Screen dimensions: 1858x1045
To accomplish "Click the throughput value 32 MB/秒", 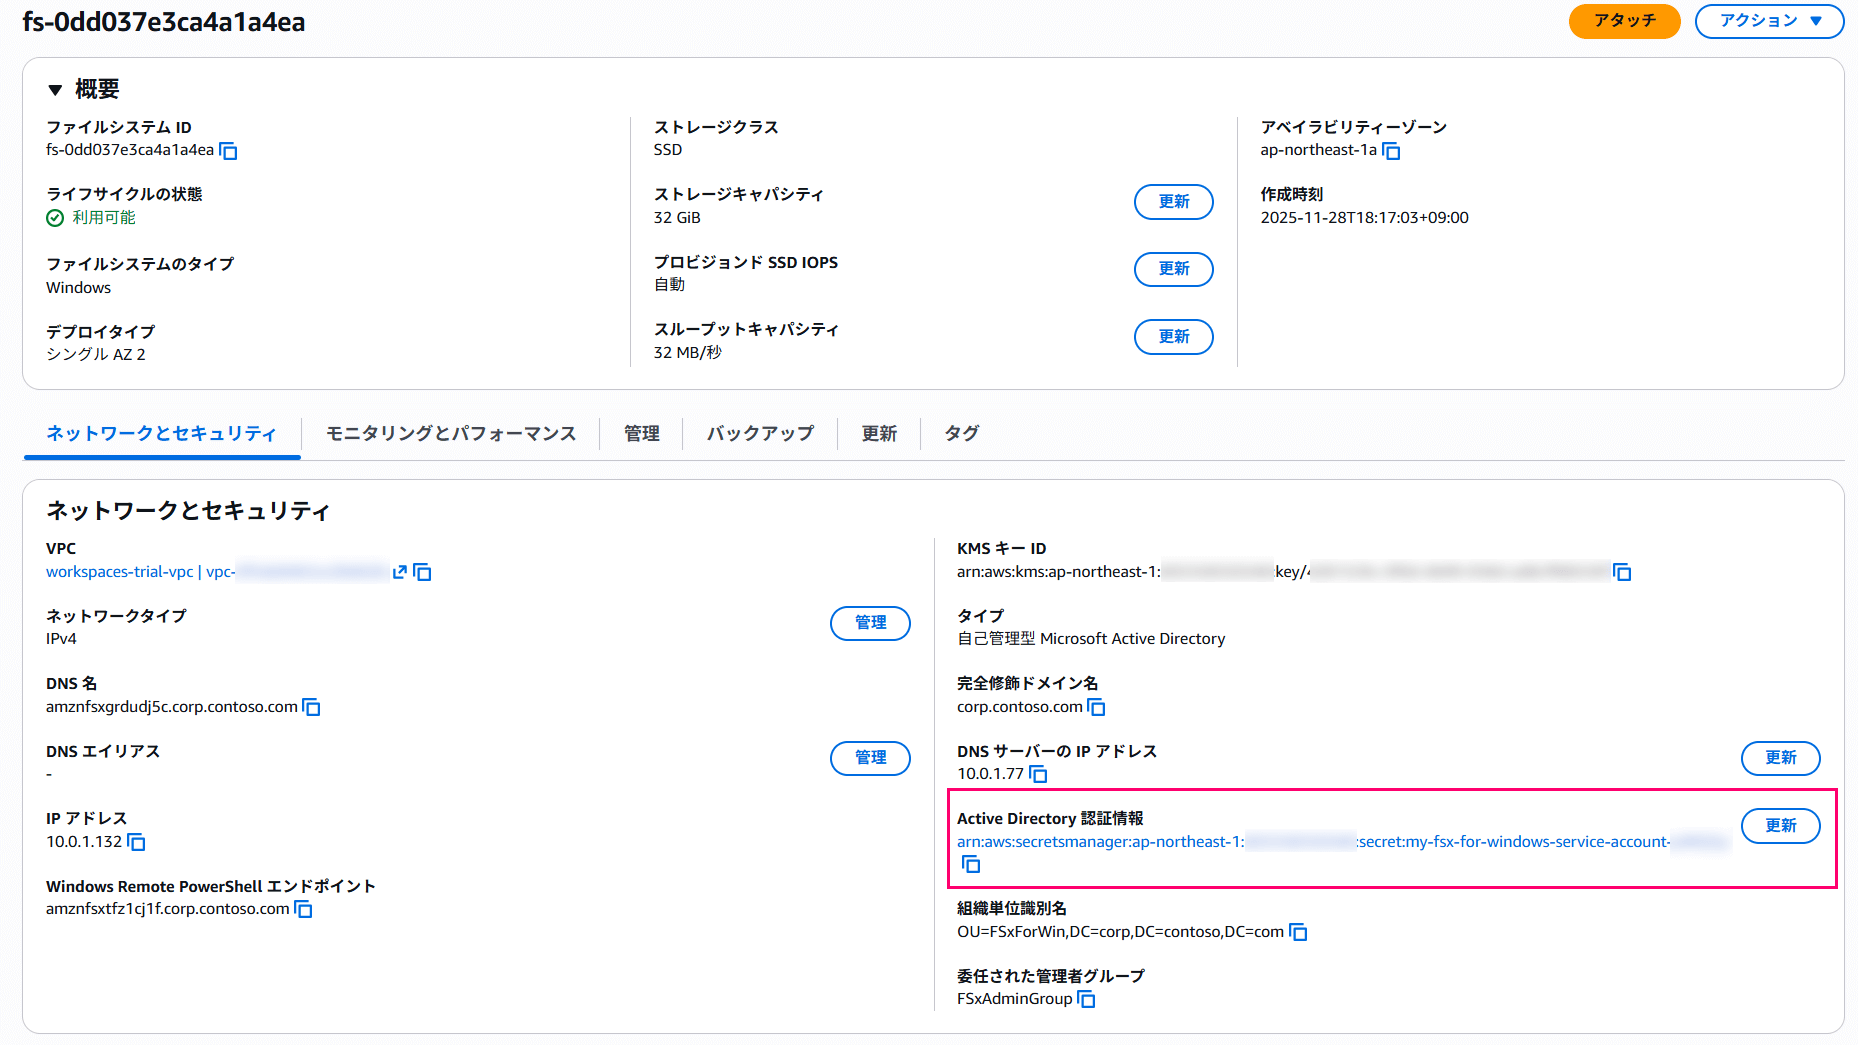I will (x=687, y=352).
